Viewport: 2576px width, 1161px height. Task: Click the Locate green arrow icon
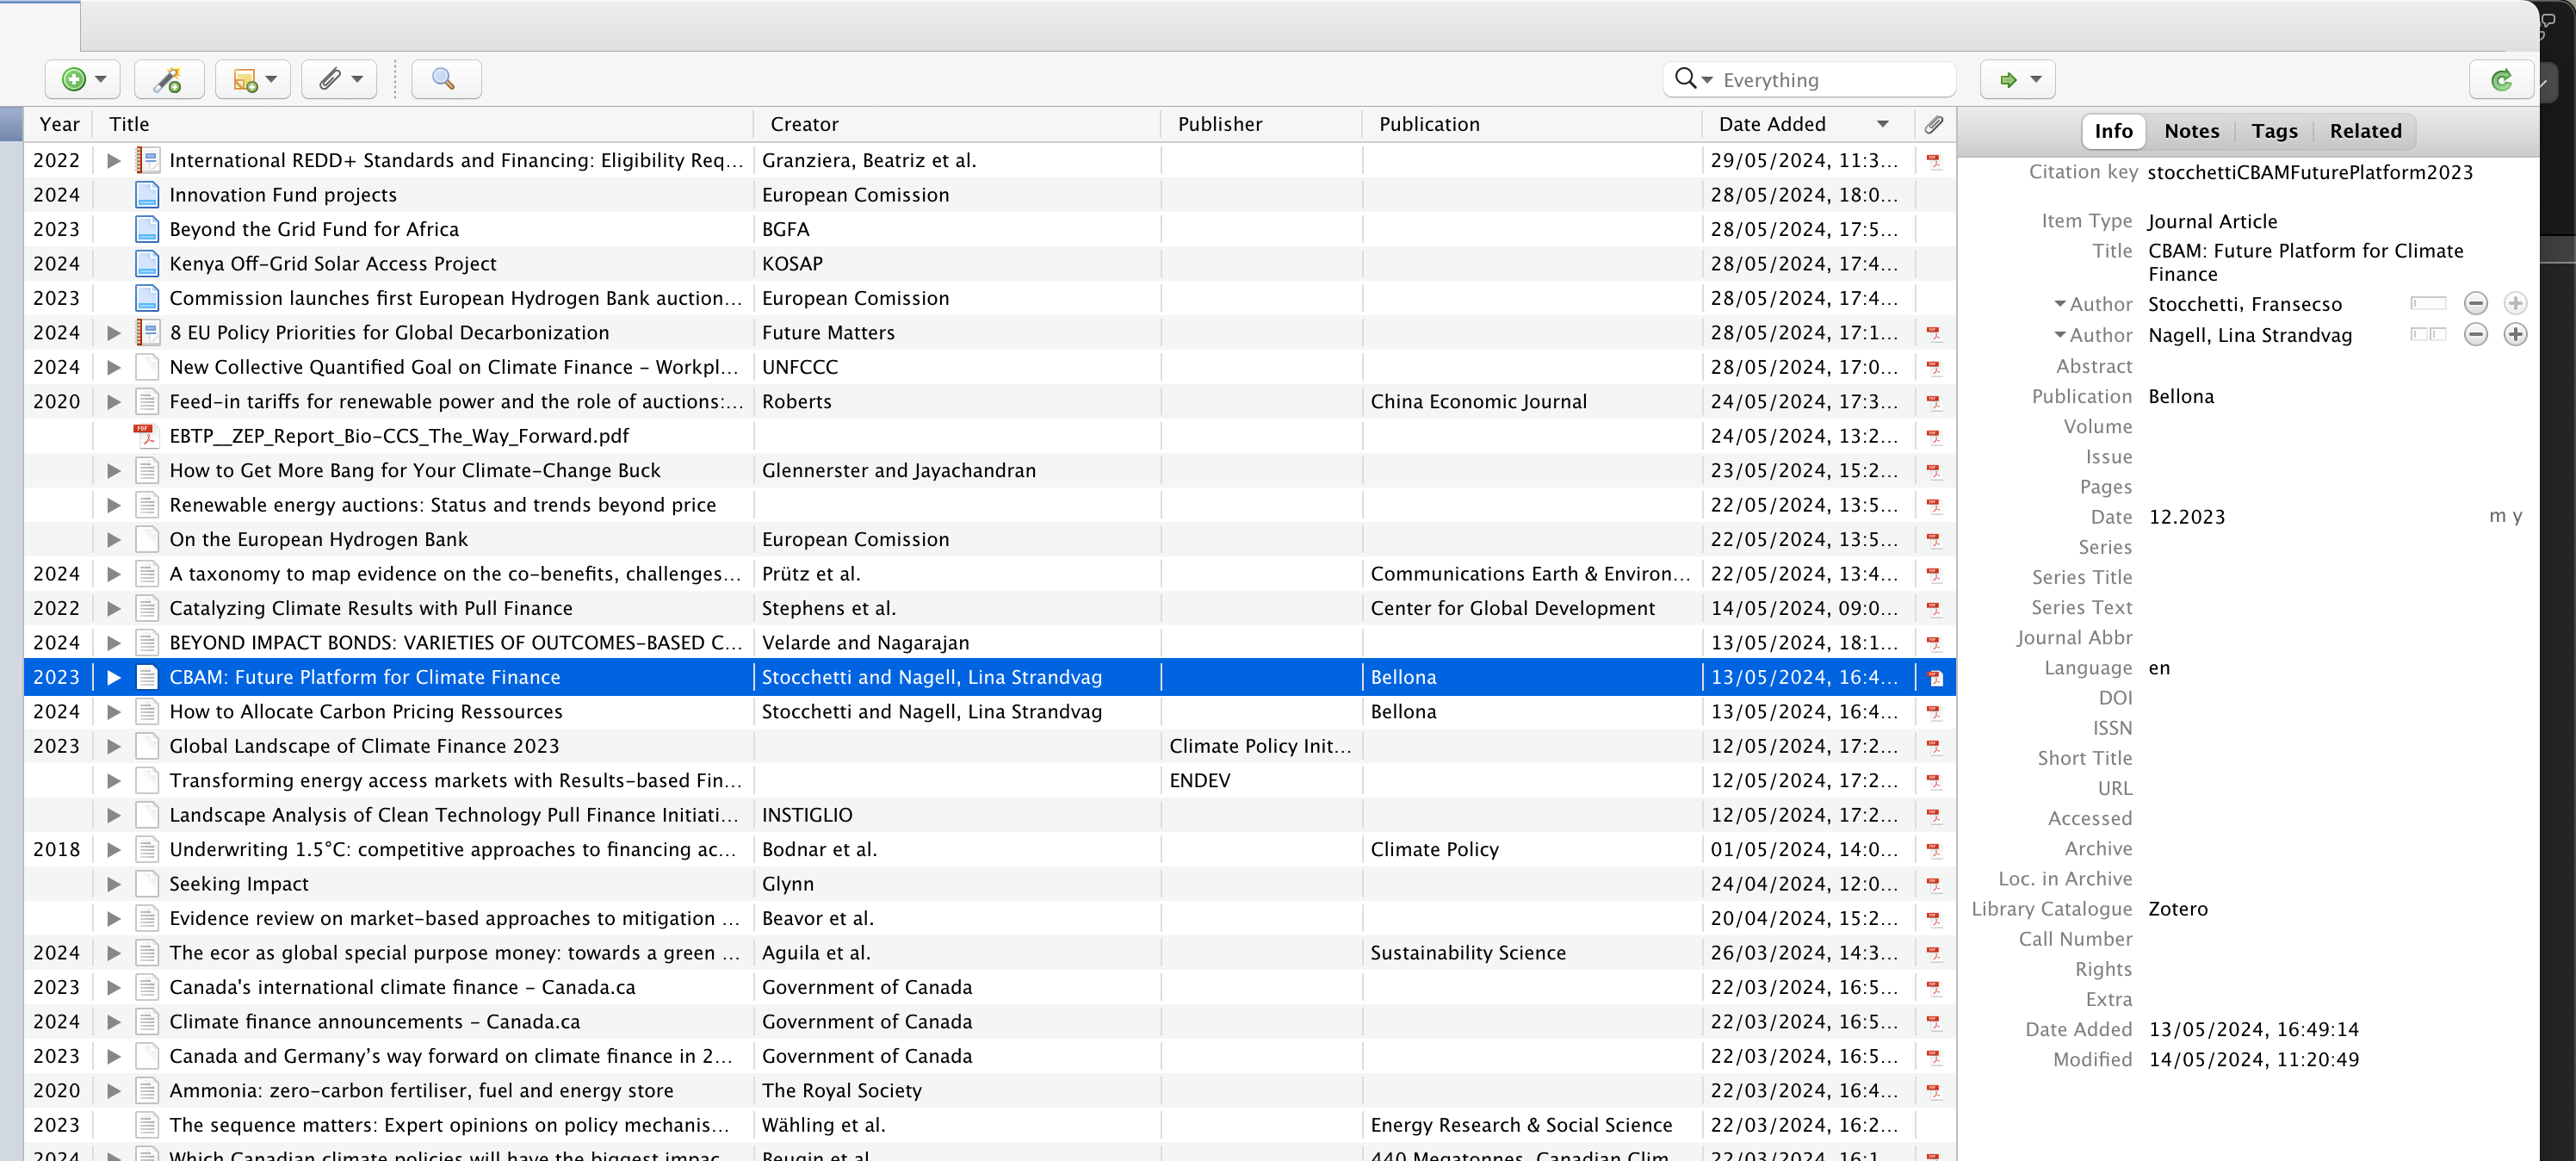point(2018,80)
